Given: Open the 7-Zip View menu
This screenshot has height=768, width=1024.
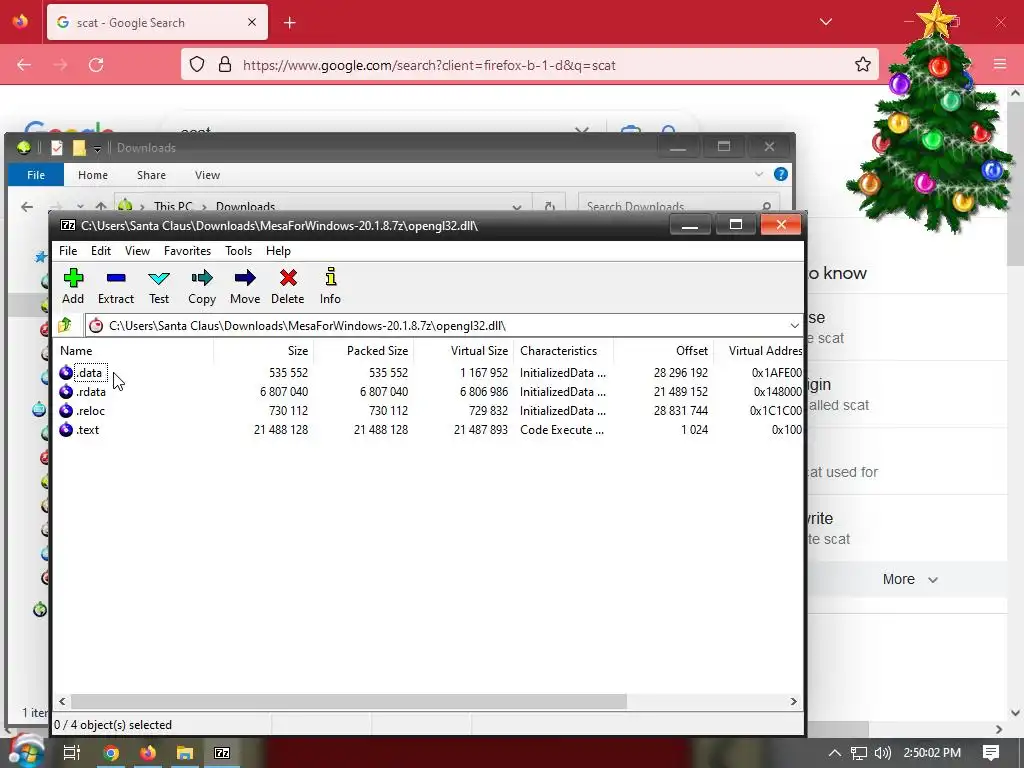Looking at the screenshot, I should 137,251.
